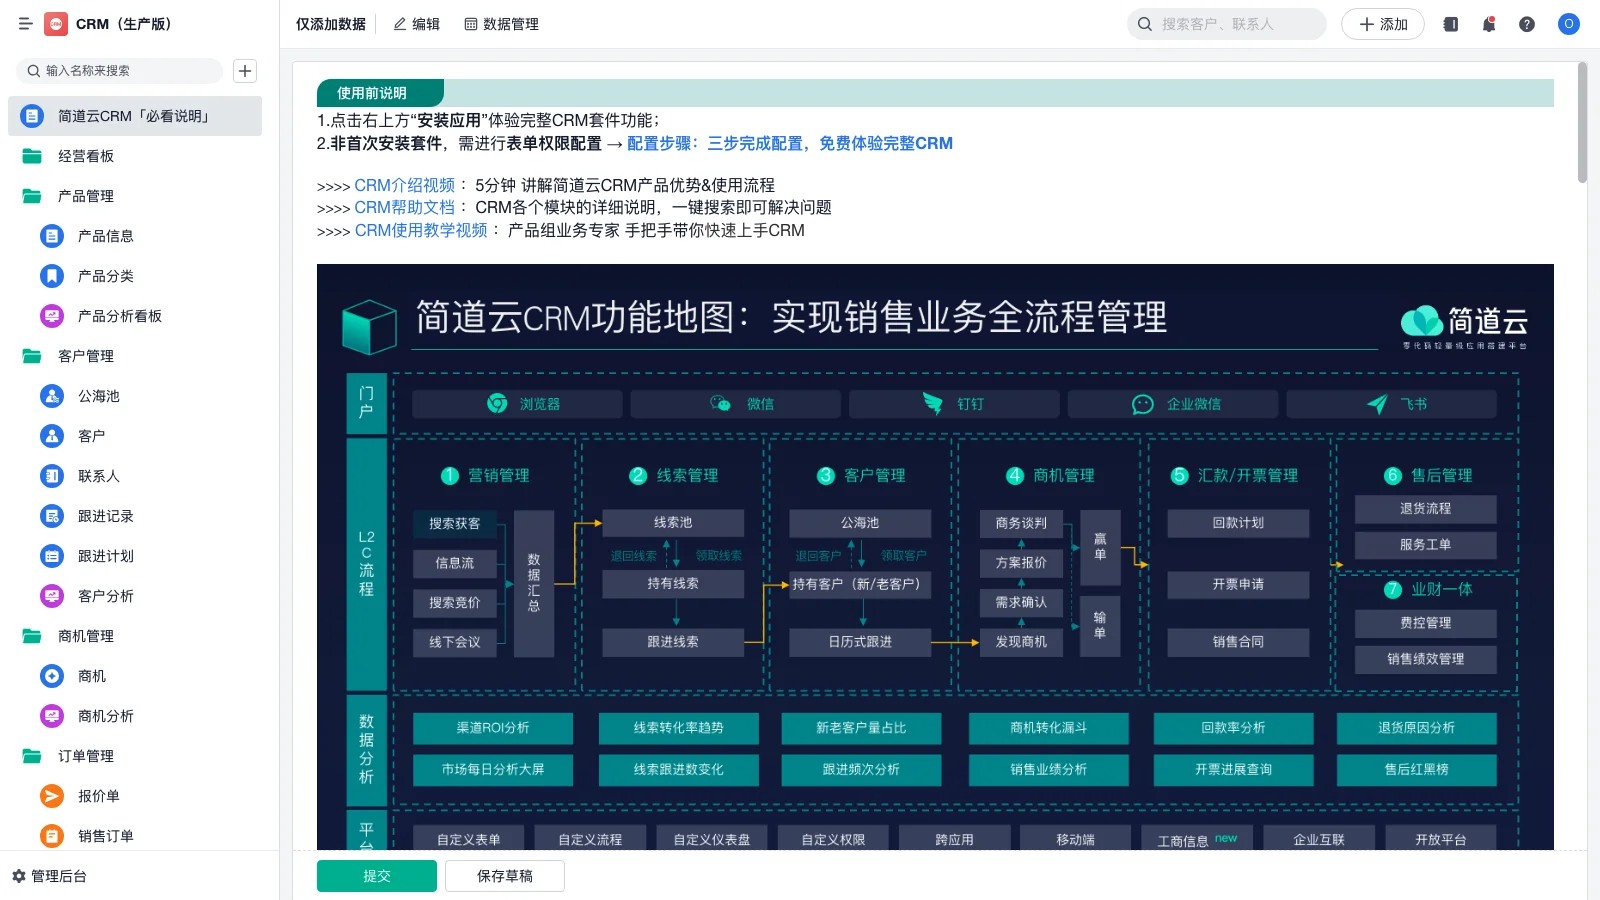Toggle the panel icon beside the avatar
Image resolution: width=1600 pixels, height=900 pixels.
(x=1449, y=24)
